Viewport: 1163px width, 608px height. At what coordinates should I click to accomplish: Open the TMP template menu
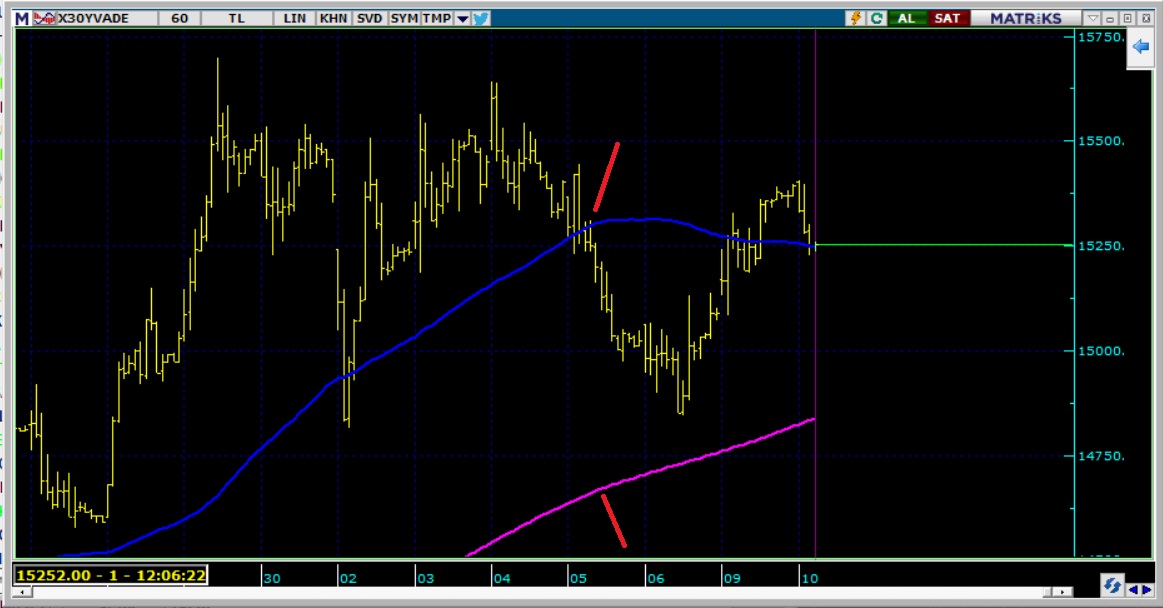(x=436, y=18)
